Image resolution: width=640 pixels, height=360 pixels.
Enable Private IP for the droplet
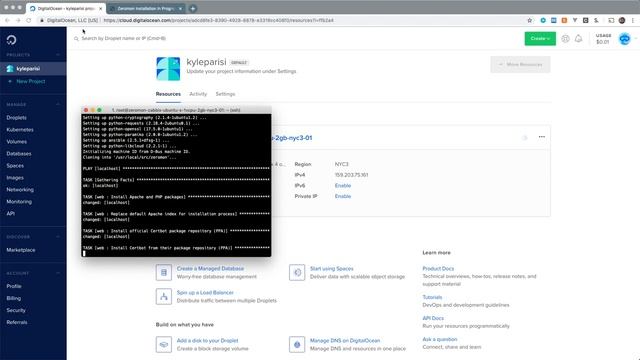point(343,196)
